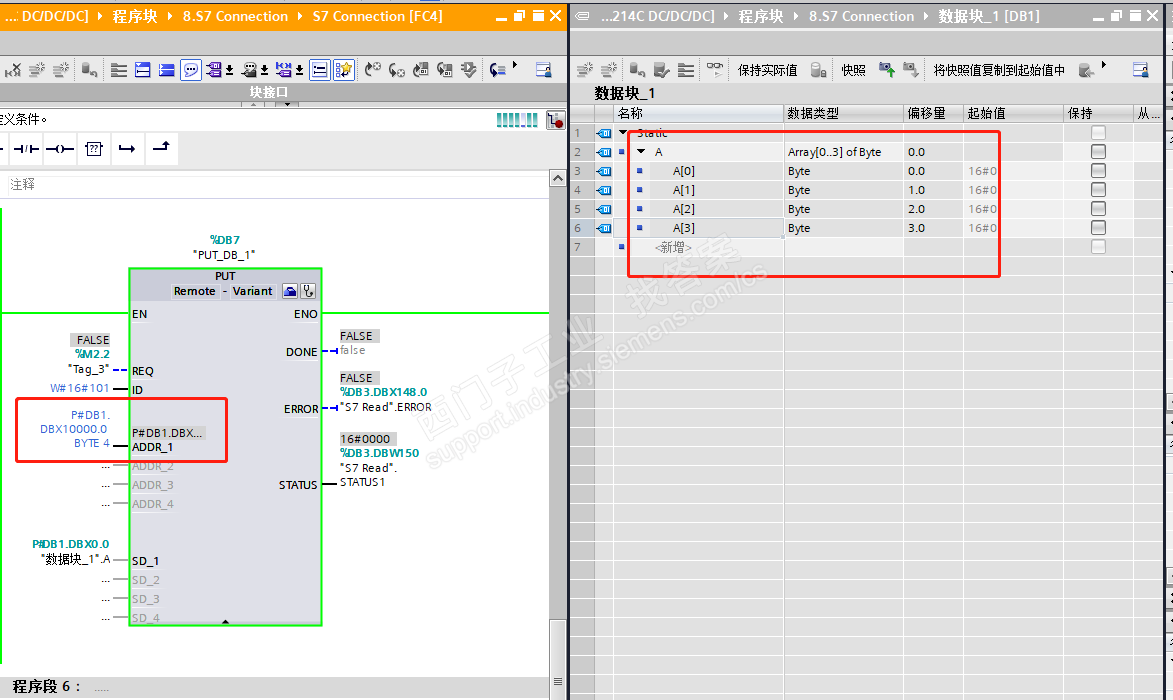Close all networks icon in FC4 toolbar
The width and height of the screenshot is (1173, 700).
pos(167,70)
